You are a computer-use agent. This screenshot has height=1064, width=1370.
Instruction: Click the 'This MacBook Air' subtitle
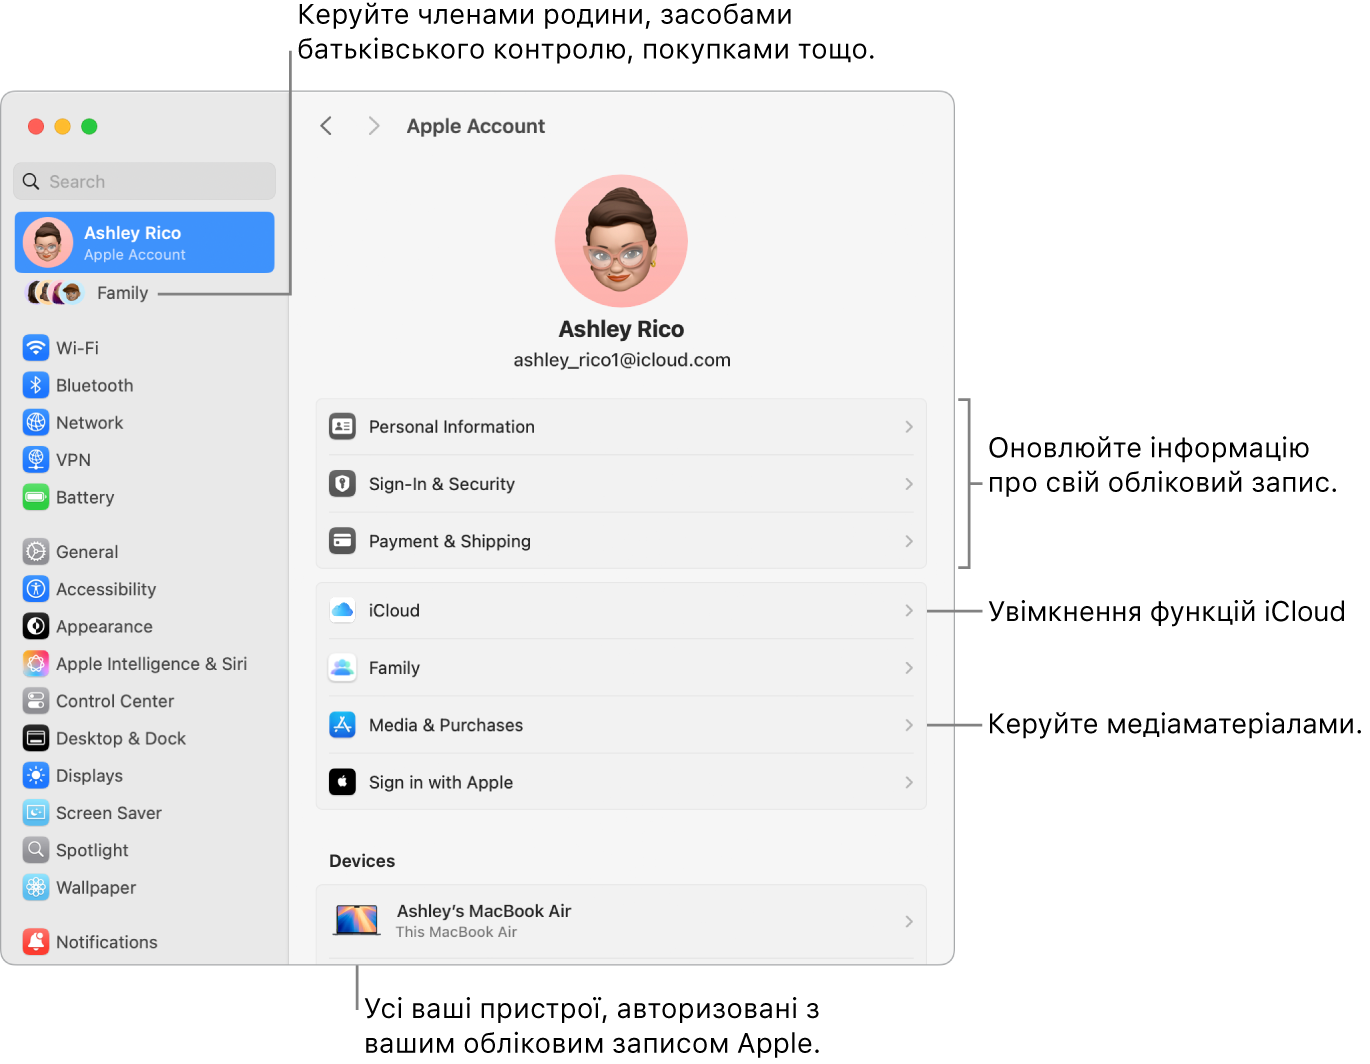pyautogui.click(x=456, y=932)
